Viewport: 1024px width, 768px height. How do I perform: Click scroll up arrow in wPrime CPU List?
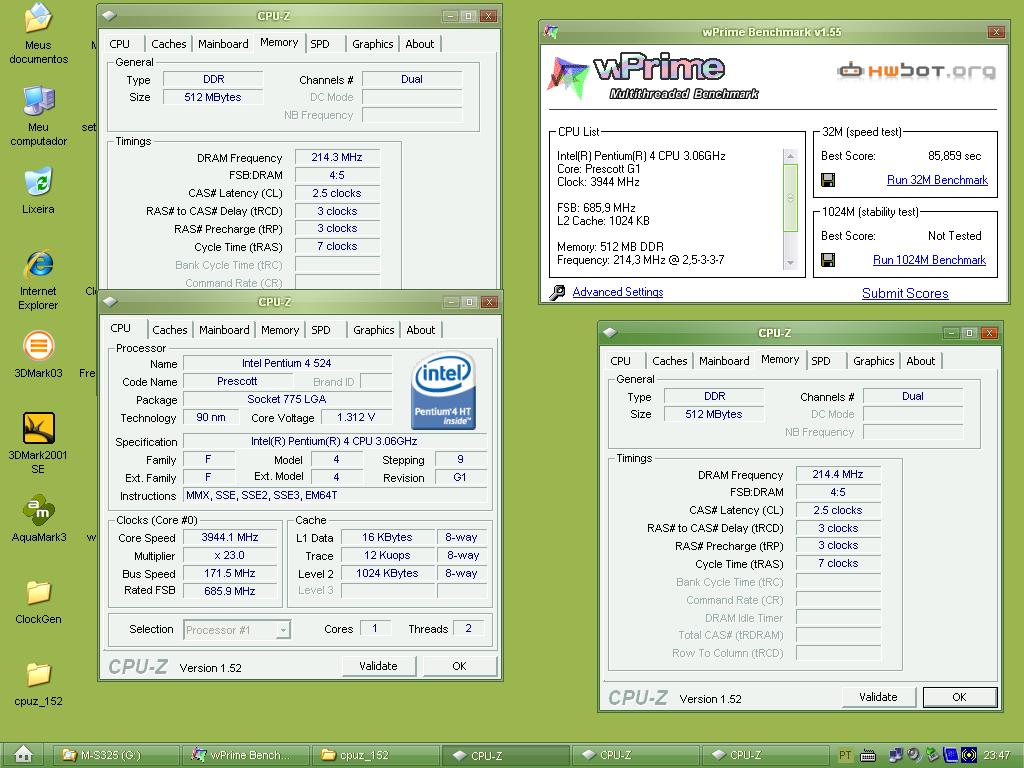(x=790, y=156)
